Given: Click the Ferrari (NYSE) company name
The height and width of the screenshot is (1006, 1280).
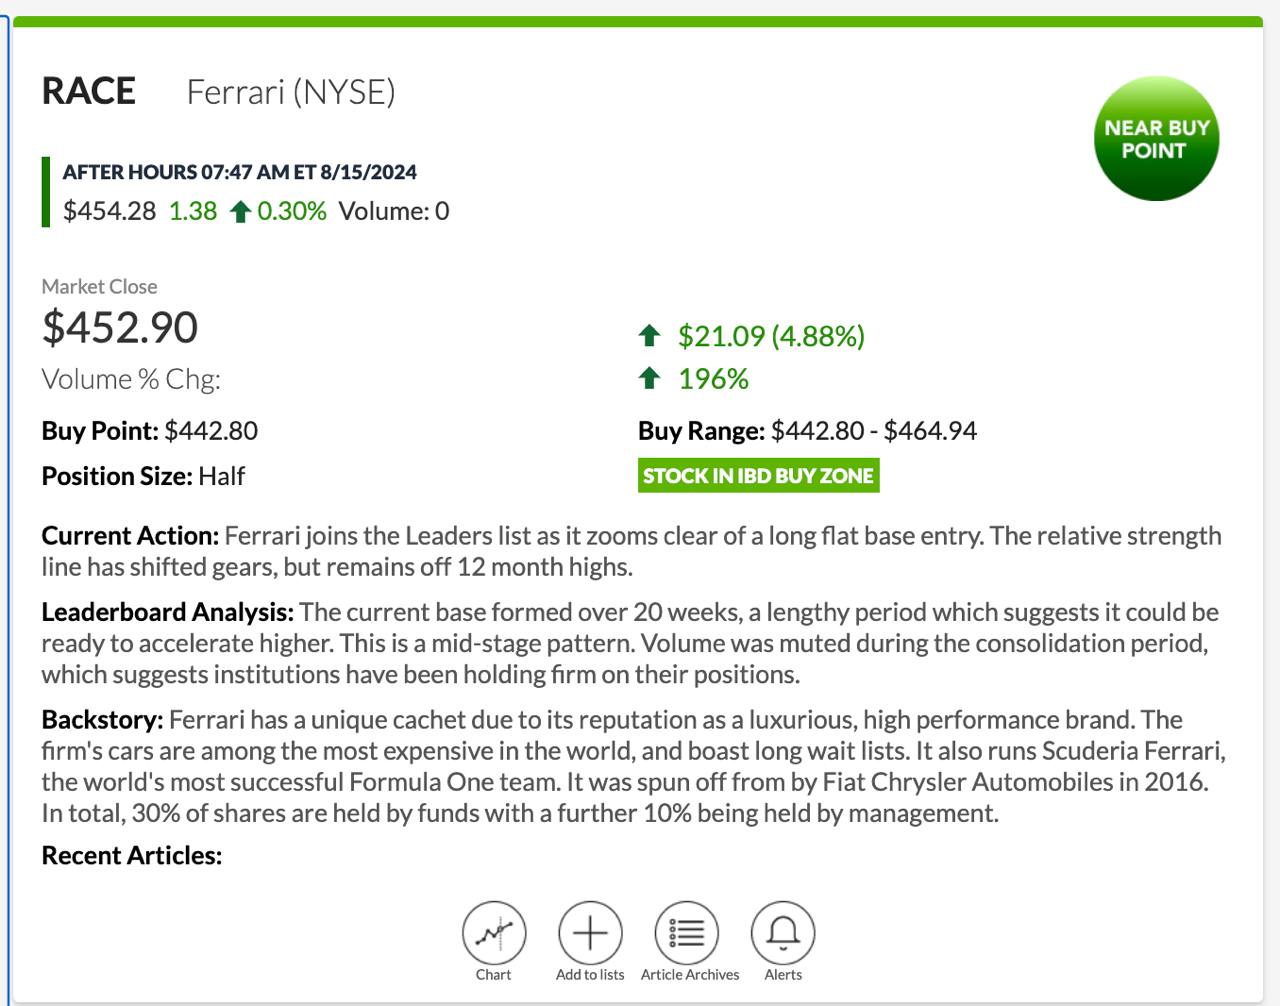Looking at the screenshot, I should coord(291,93).
